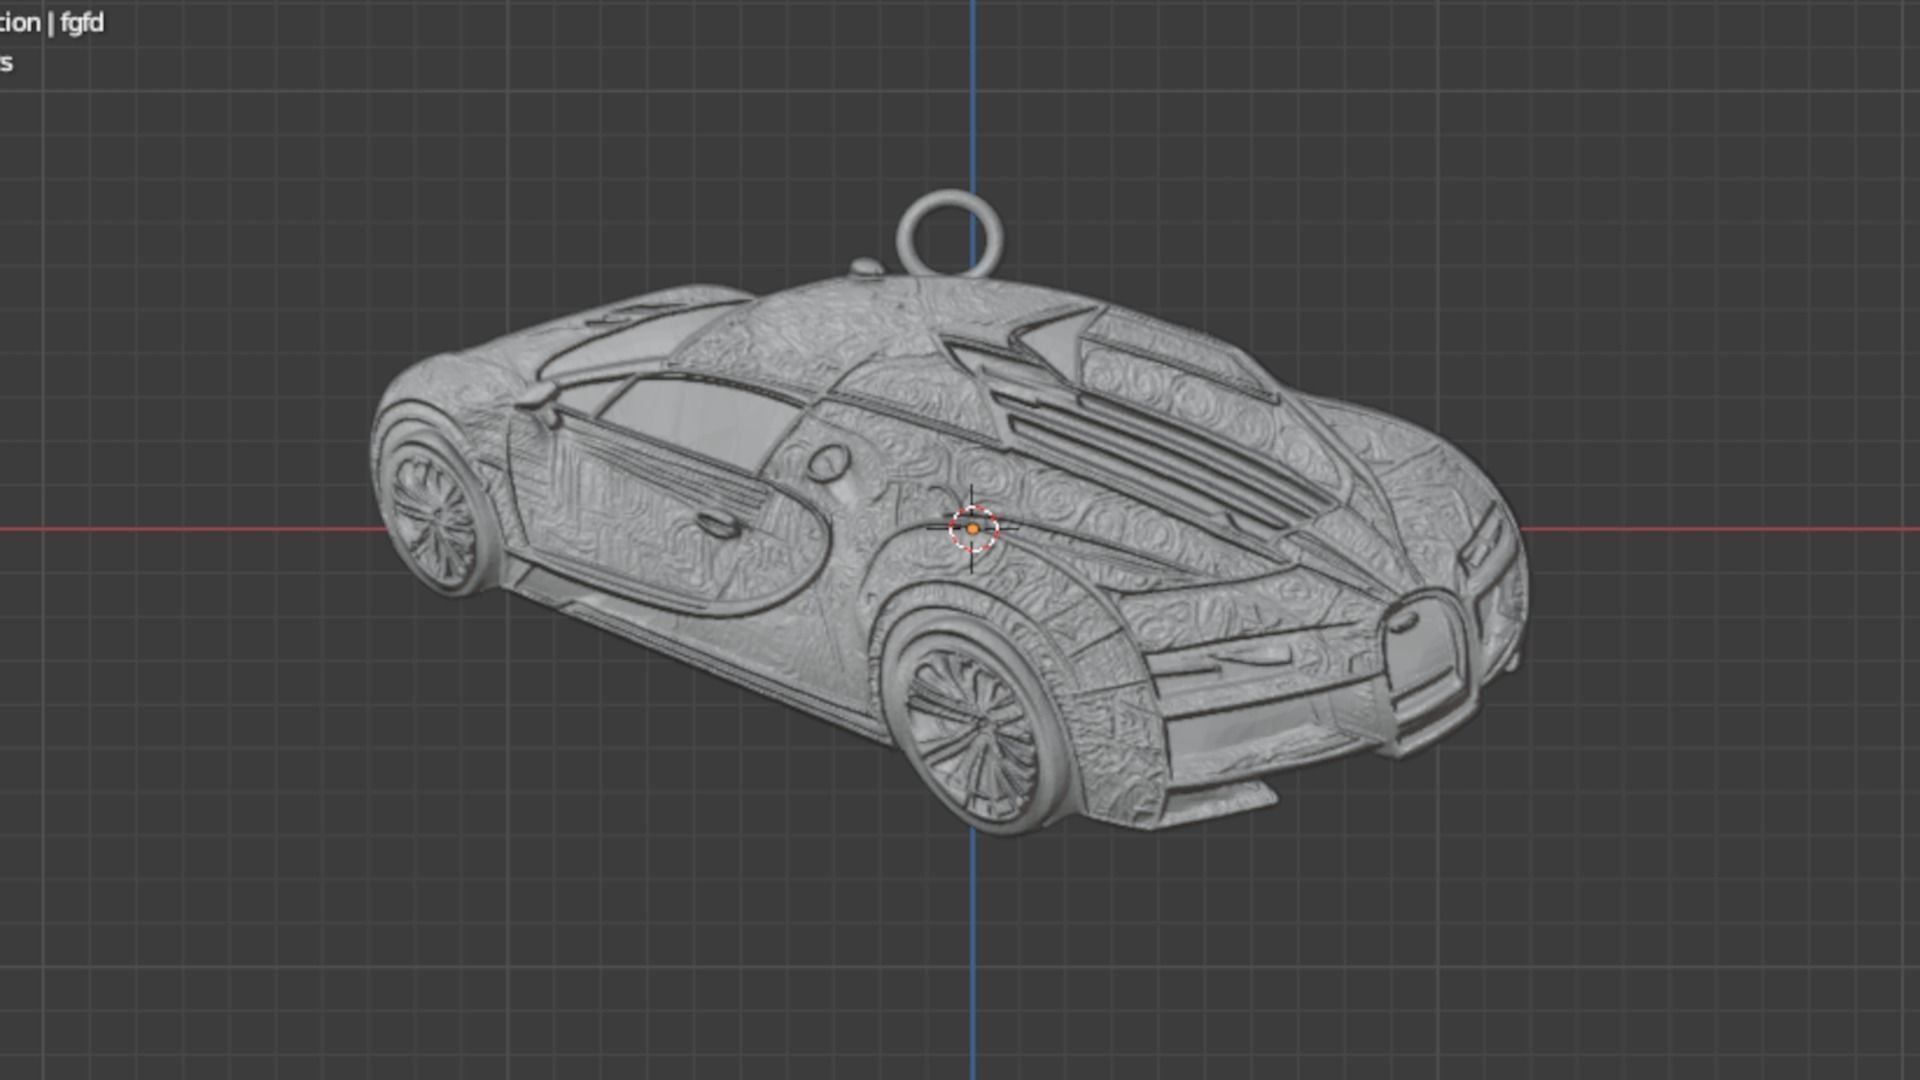Click the orange origin point inside 3D cursor

pos(972,529)
